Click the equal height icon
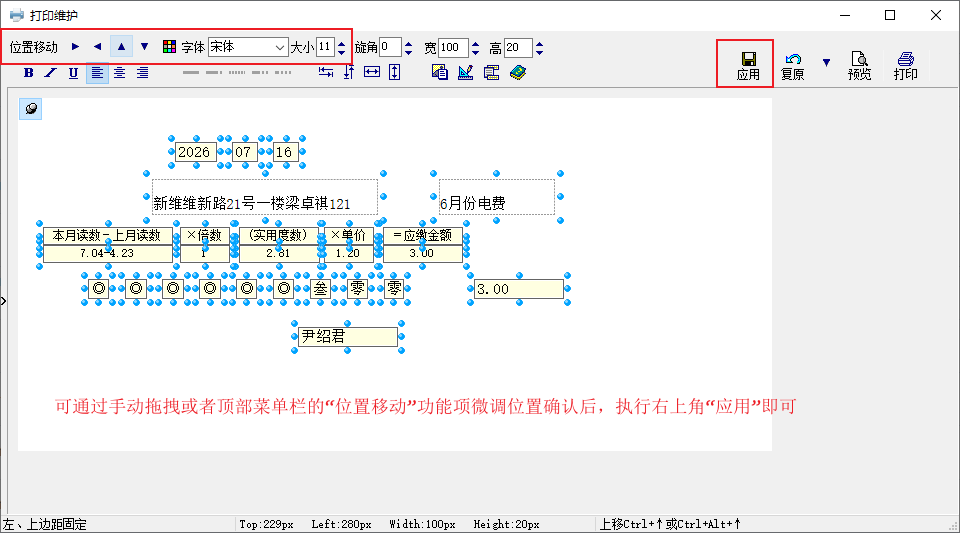 coord(395,72)
